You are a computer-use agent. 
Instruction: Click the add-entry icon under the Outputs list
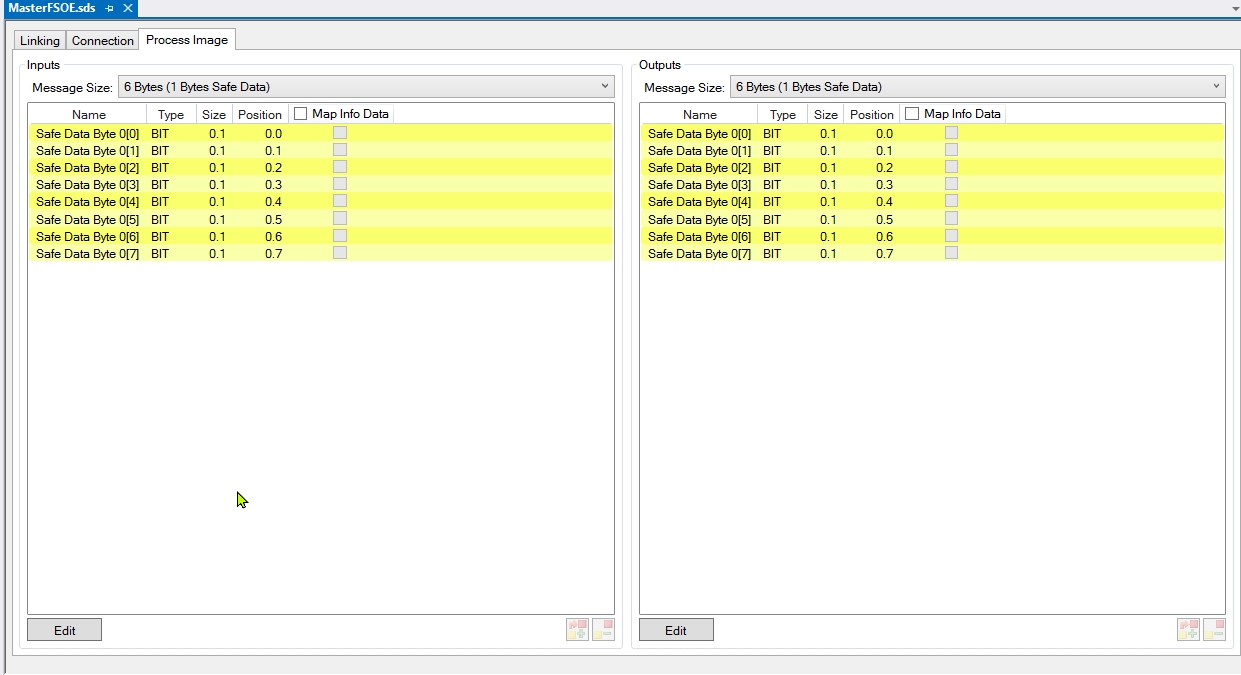pos(1188,630)
